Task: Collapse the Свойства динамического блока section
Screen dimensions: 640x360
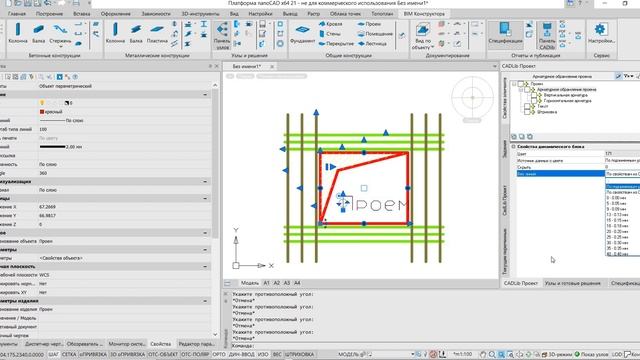Action: [513, 147]
